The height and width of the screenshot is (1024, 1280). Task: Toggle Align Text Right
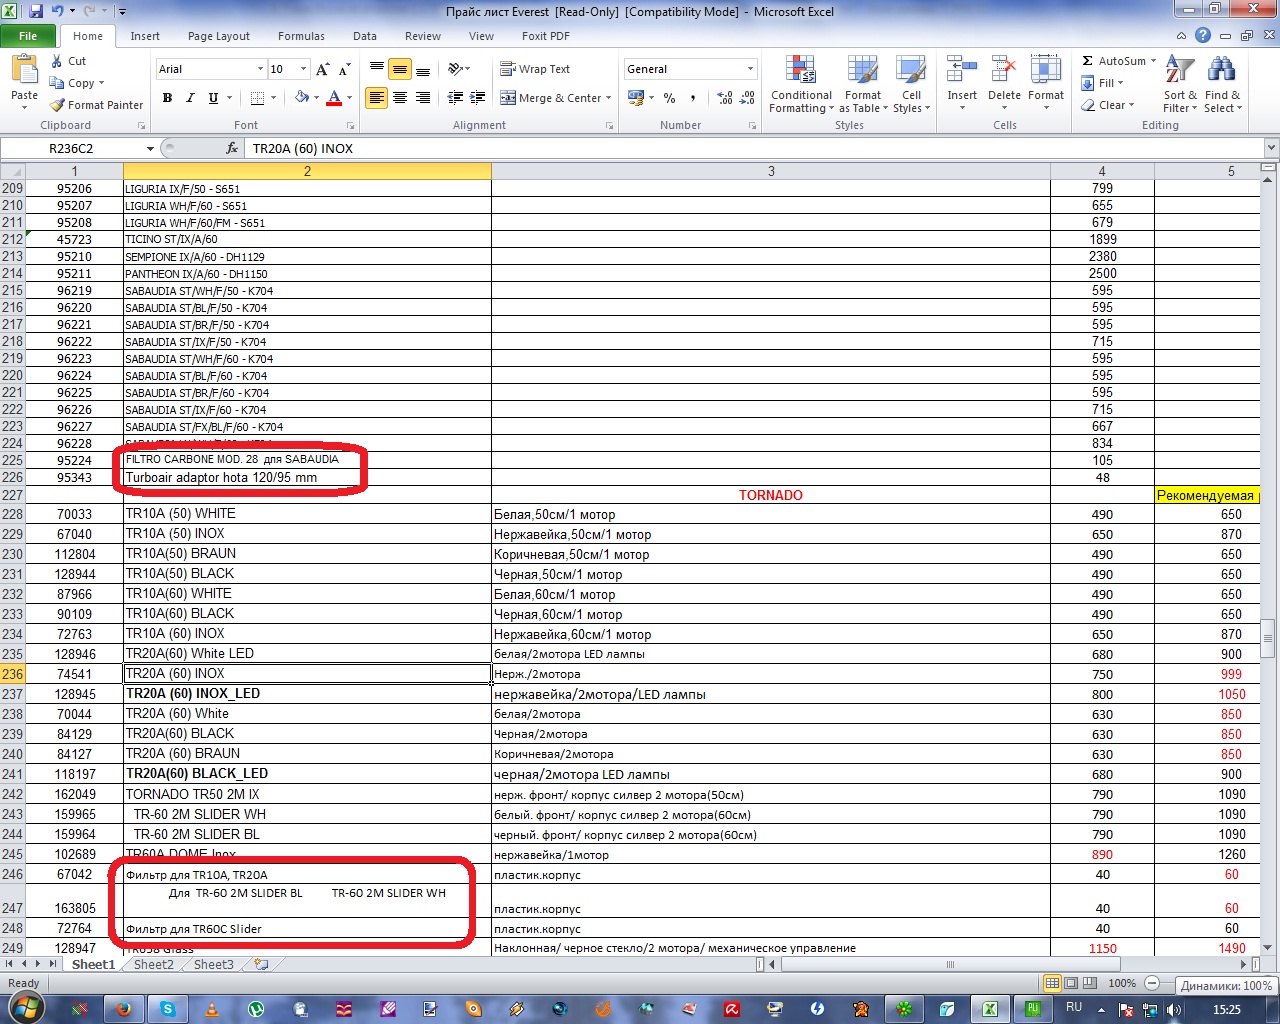422,98
